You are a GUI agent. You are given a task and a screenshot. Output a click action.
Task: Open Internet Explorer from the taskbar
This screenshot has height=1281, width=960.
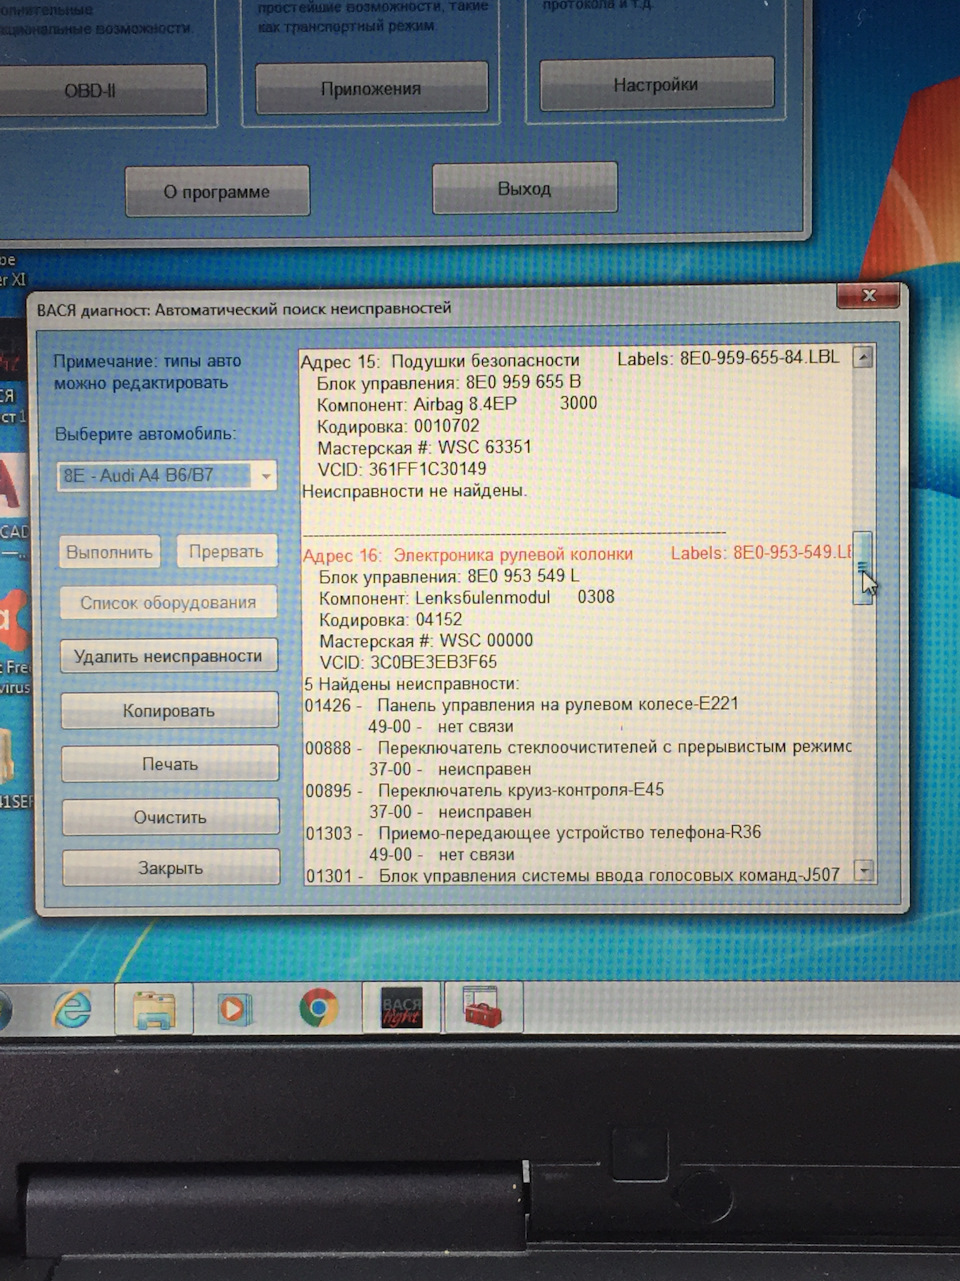[x=72, y=1009]
